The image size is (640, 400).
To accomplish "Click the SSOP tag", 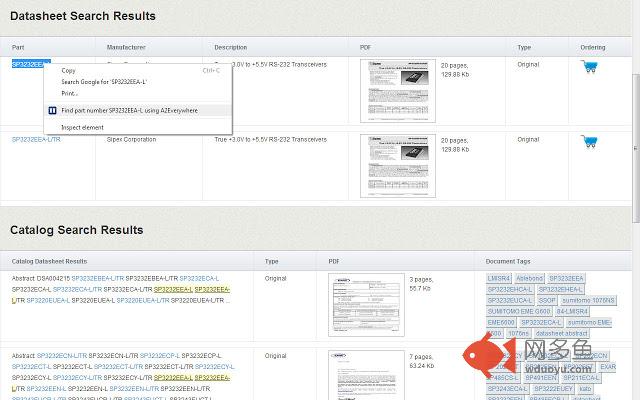I will 547,300.
